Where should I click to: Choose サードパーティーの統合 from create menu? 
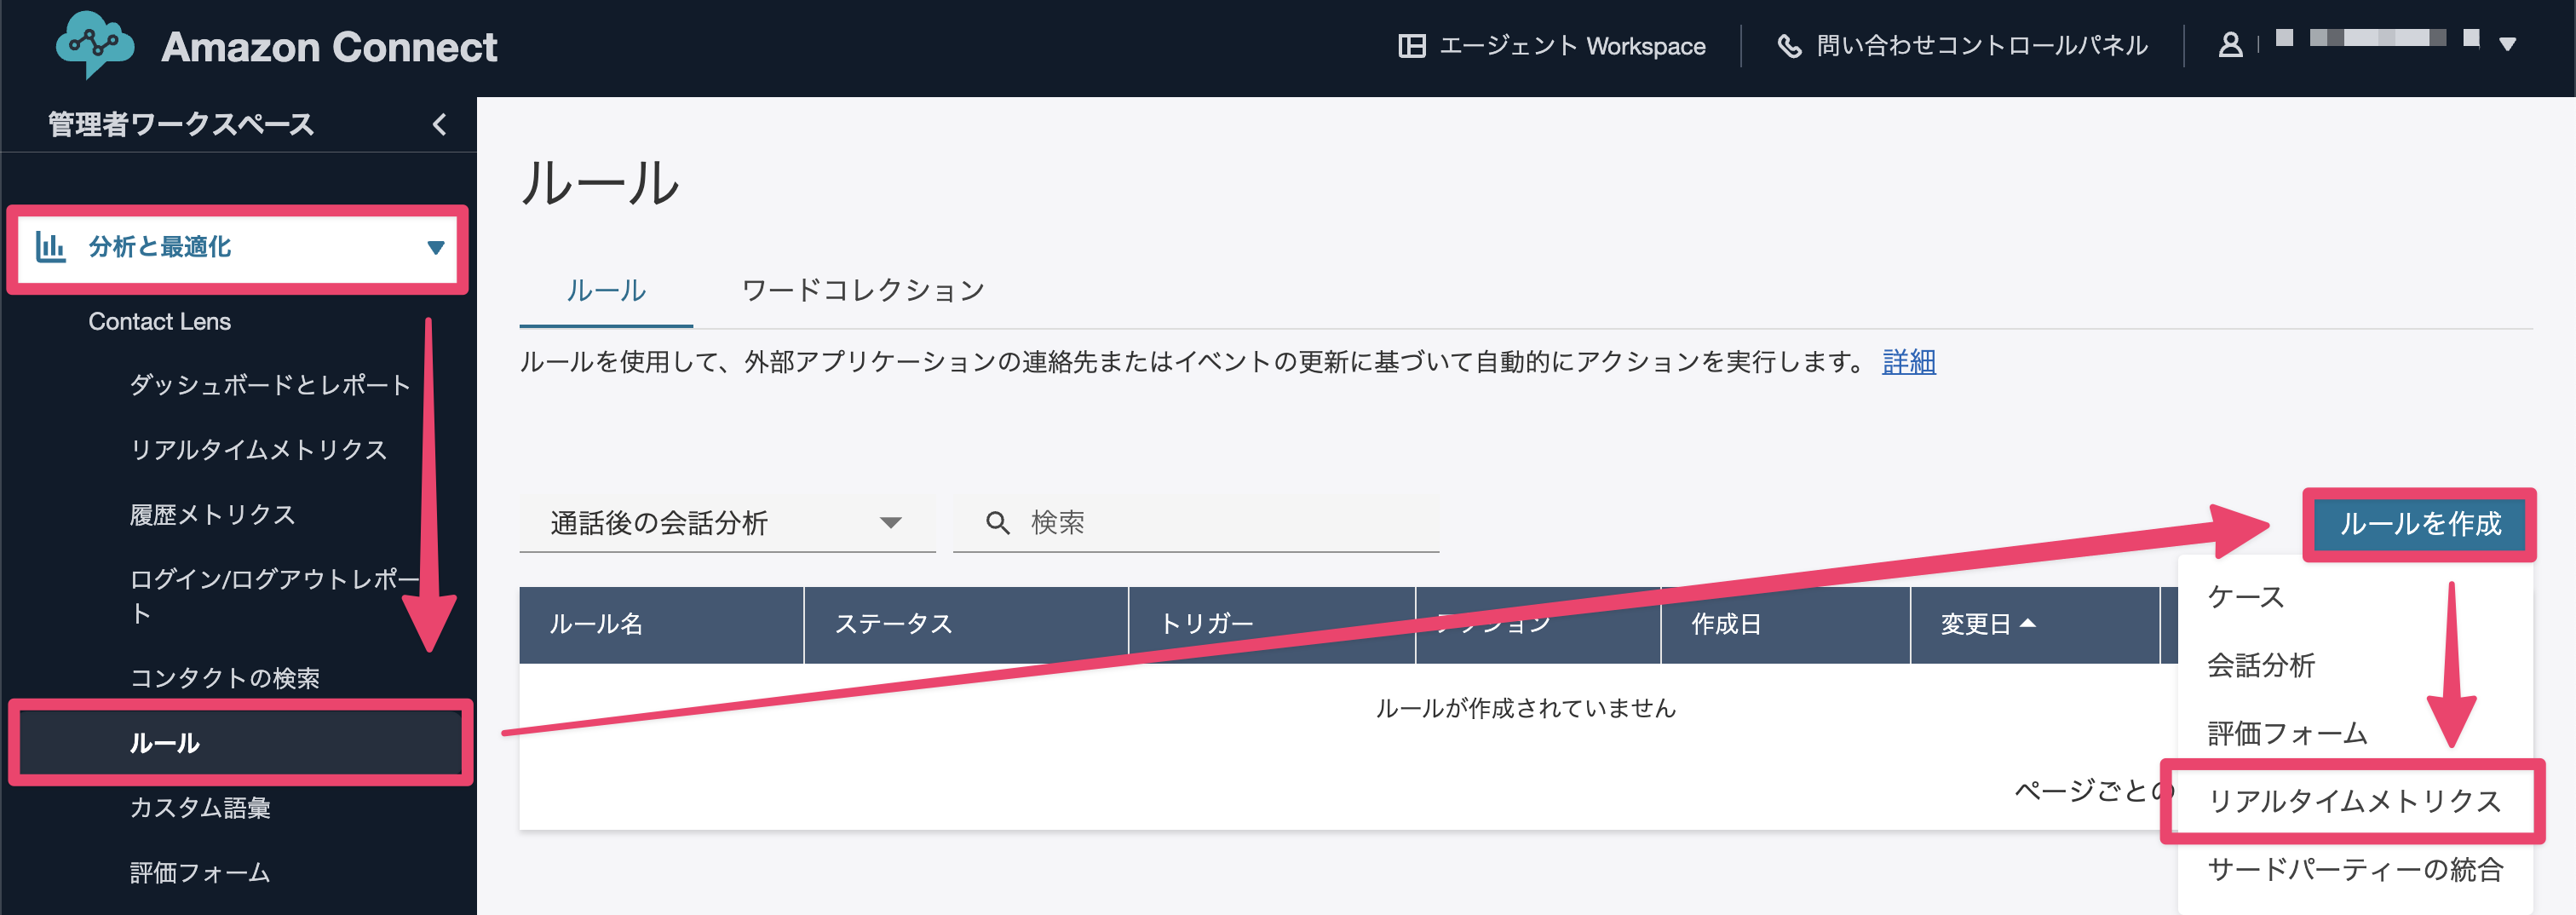[2354, 869]
